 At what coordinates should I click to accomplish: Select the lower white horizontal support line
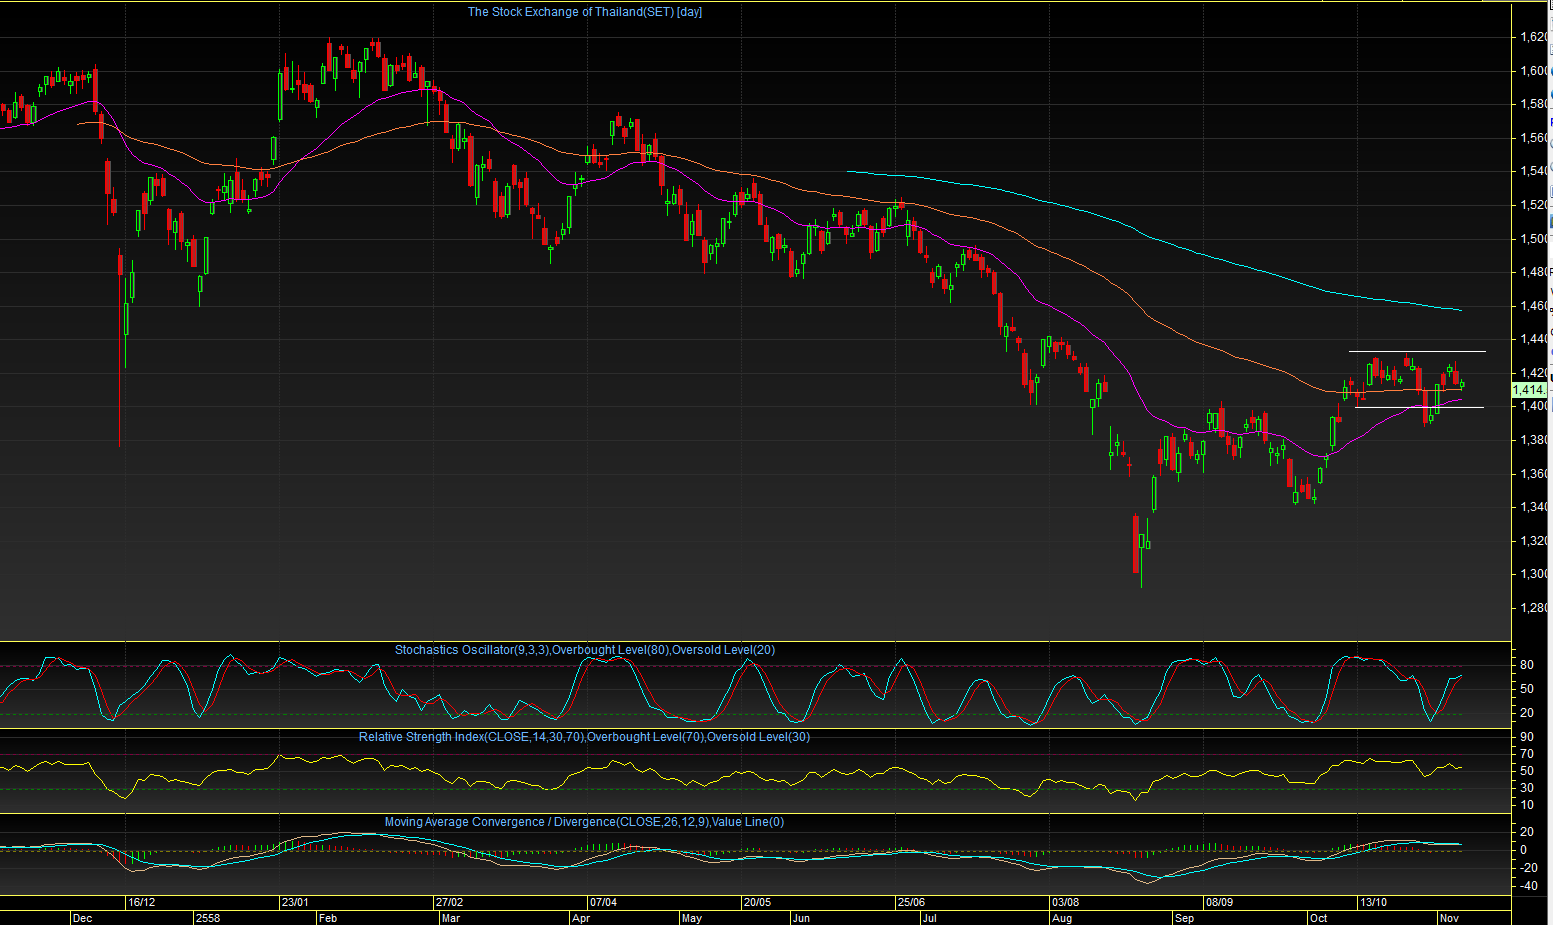(x=1419, y=407)
